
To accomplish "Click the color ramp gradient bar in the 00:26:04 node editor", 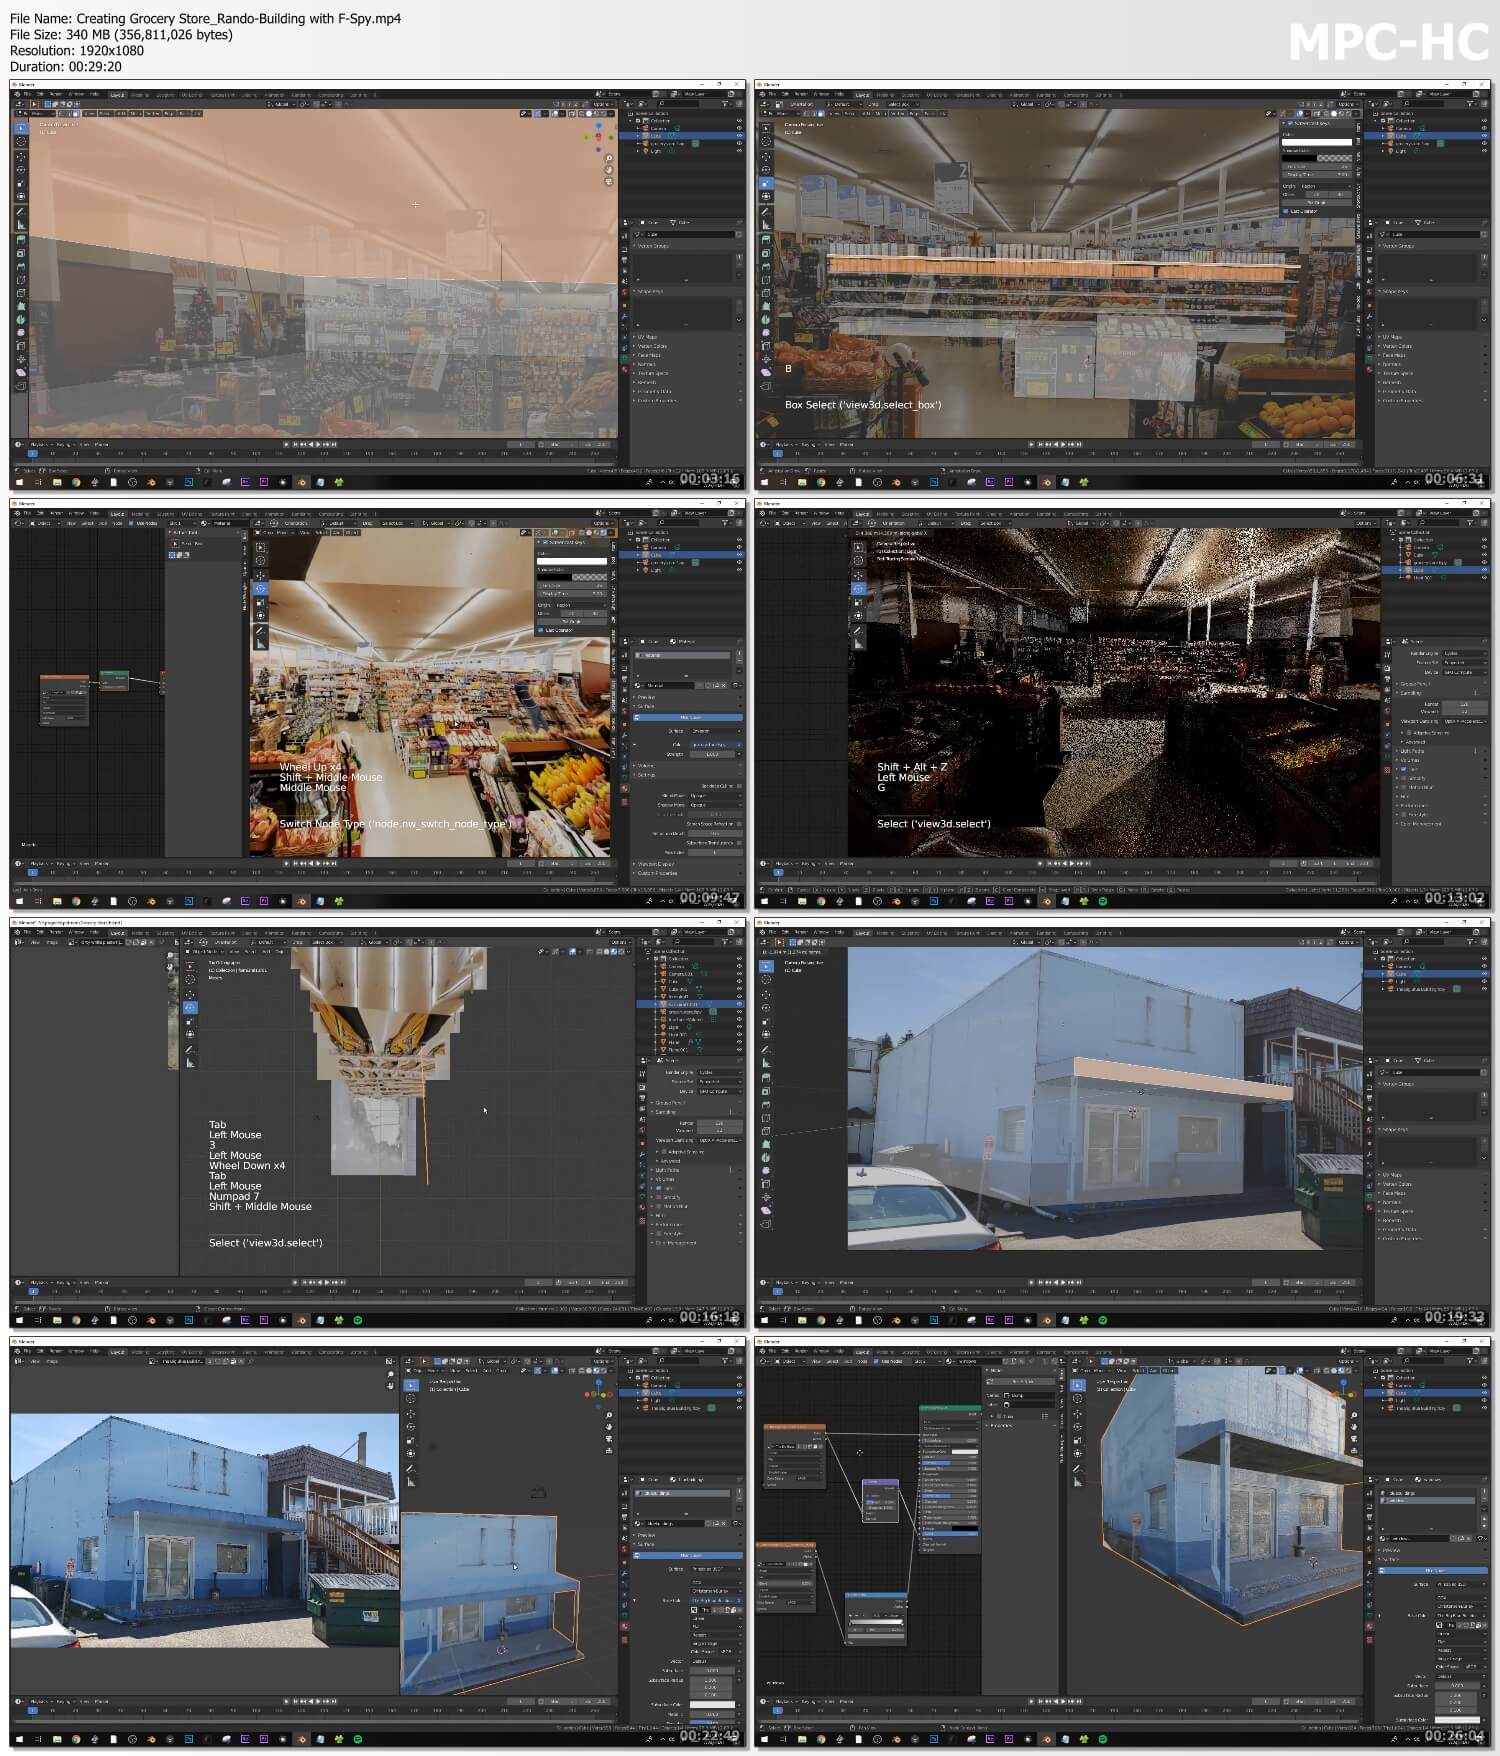I will [x=876, y=1622].
